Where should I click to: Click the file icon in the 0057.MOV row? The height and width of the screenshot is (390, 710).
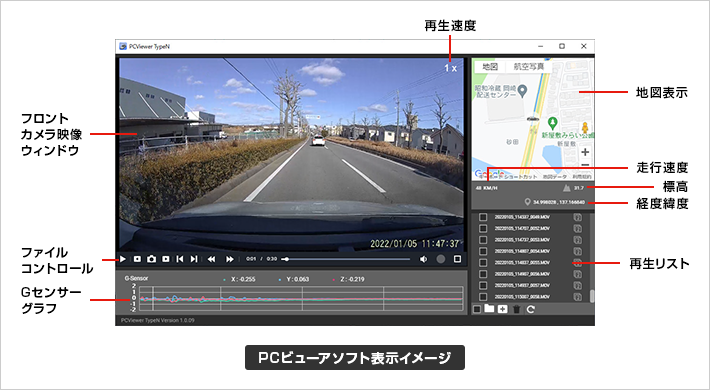click(x=577, y=285)
